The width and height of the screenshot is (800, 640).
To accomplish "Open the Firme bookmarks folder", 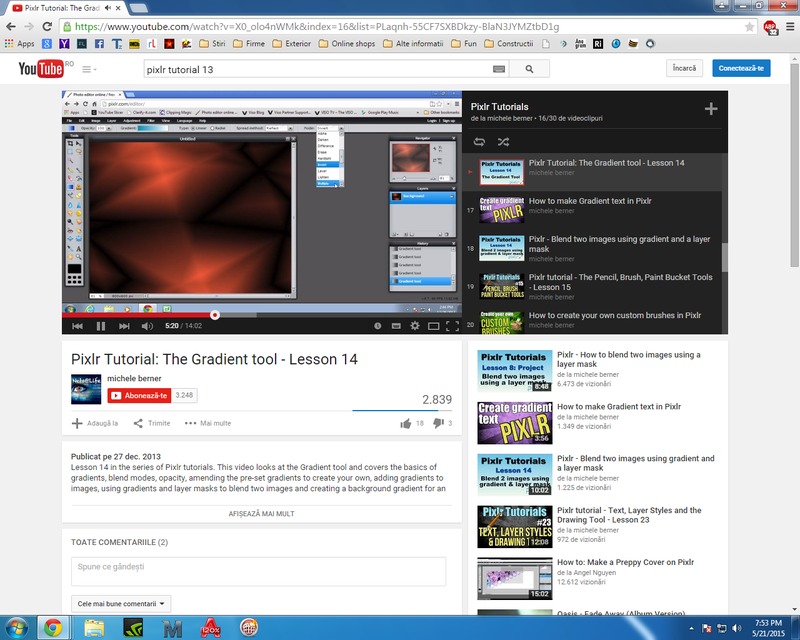I will click(248, 44).
